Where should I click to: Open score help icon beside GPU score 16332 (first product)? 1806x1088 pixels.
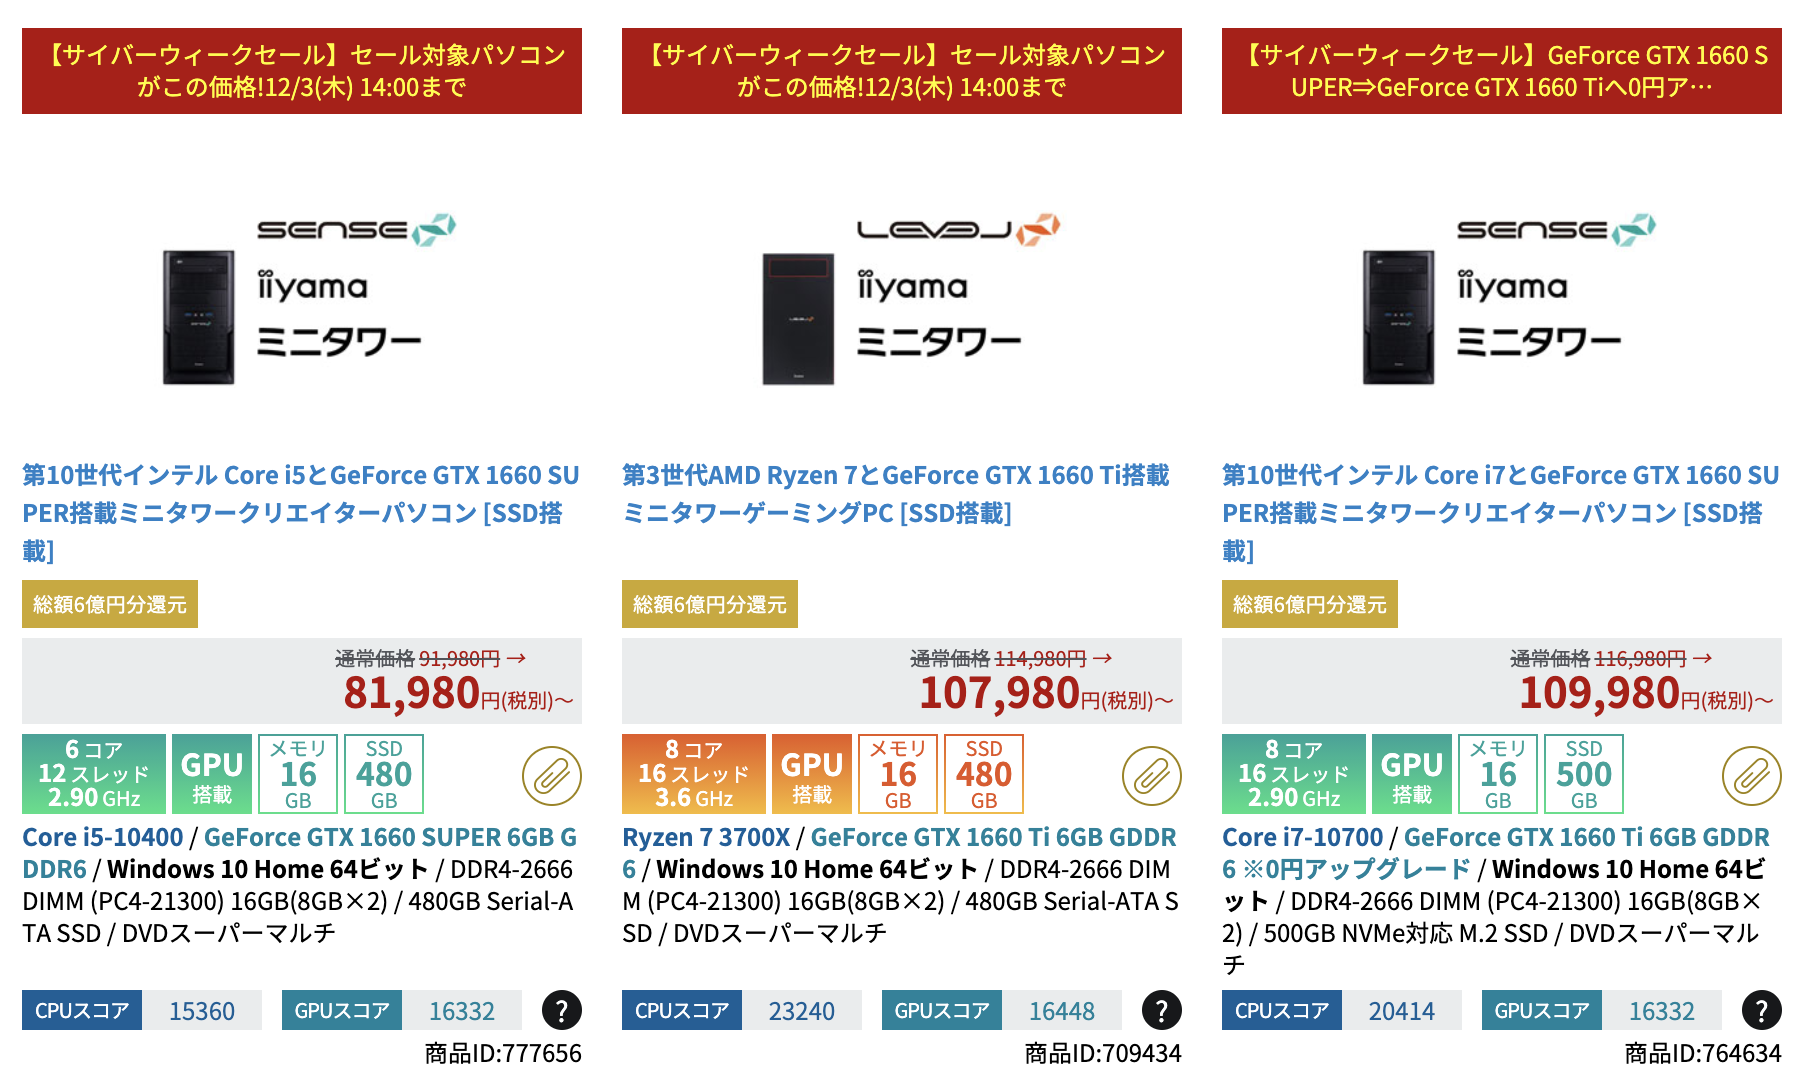[562, 1010]
